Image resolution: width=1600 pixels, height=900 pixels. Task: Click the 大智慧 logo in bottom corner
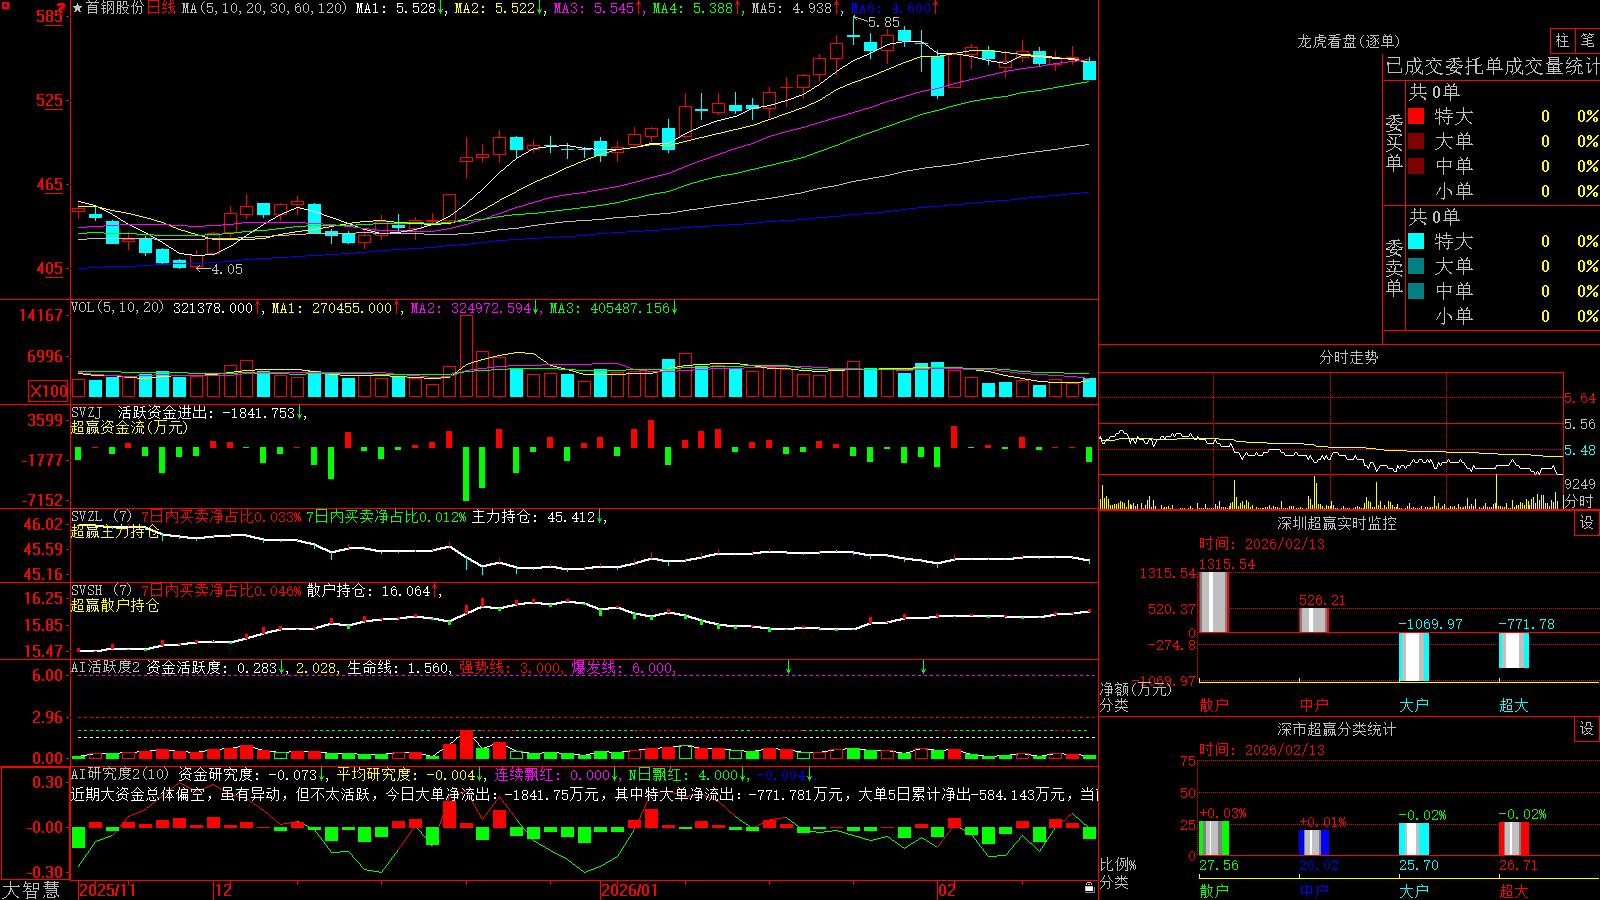(31, 890)
